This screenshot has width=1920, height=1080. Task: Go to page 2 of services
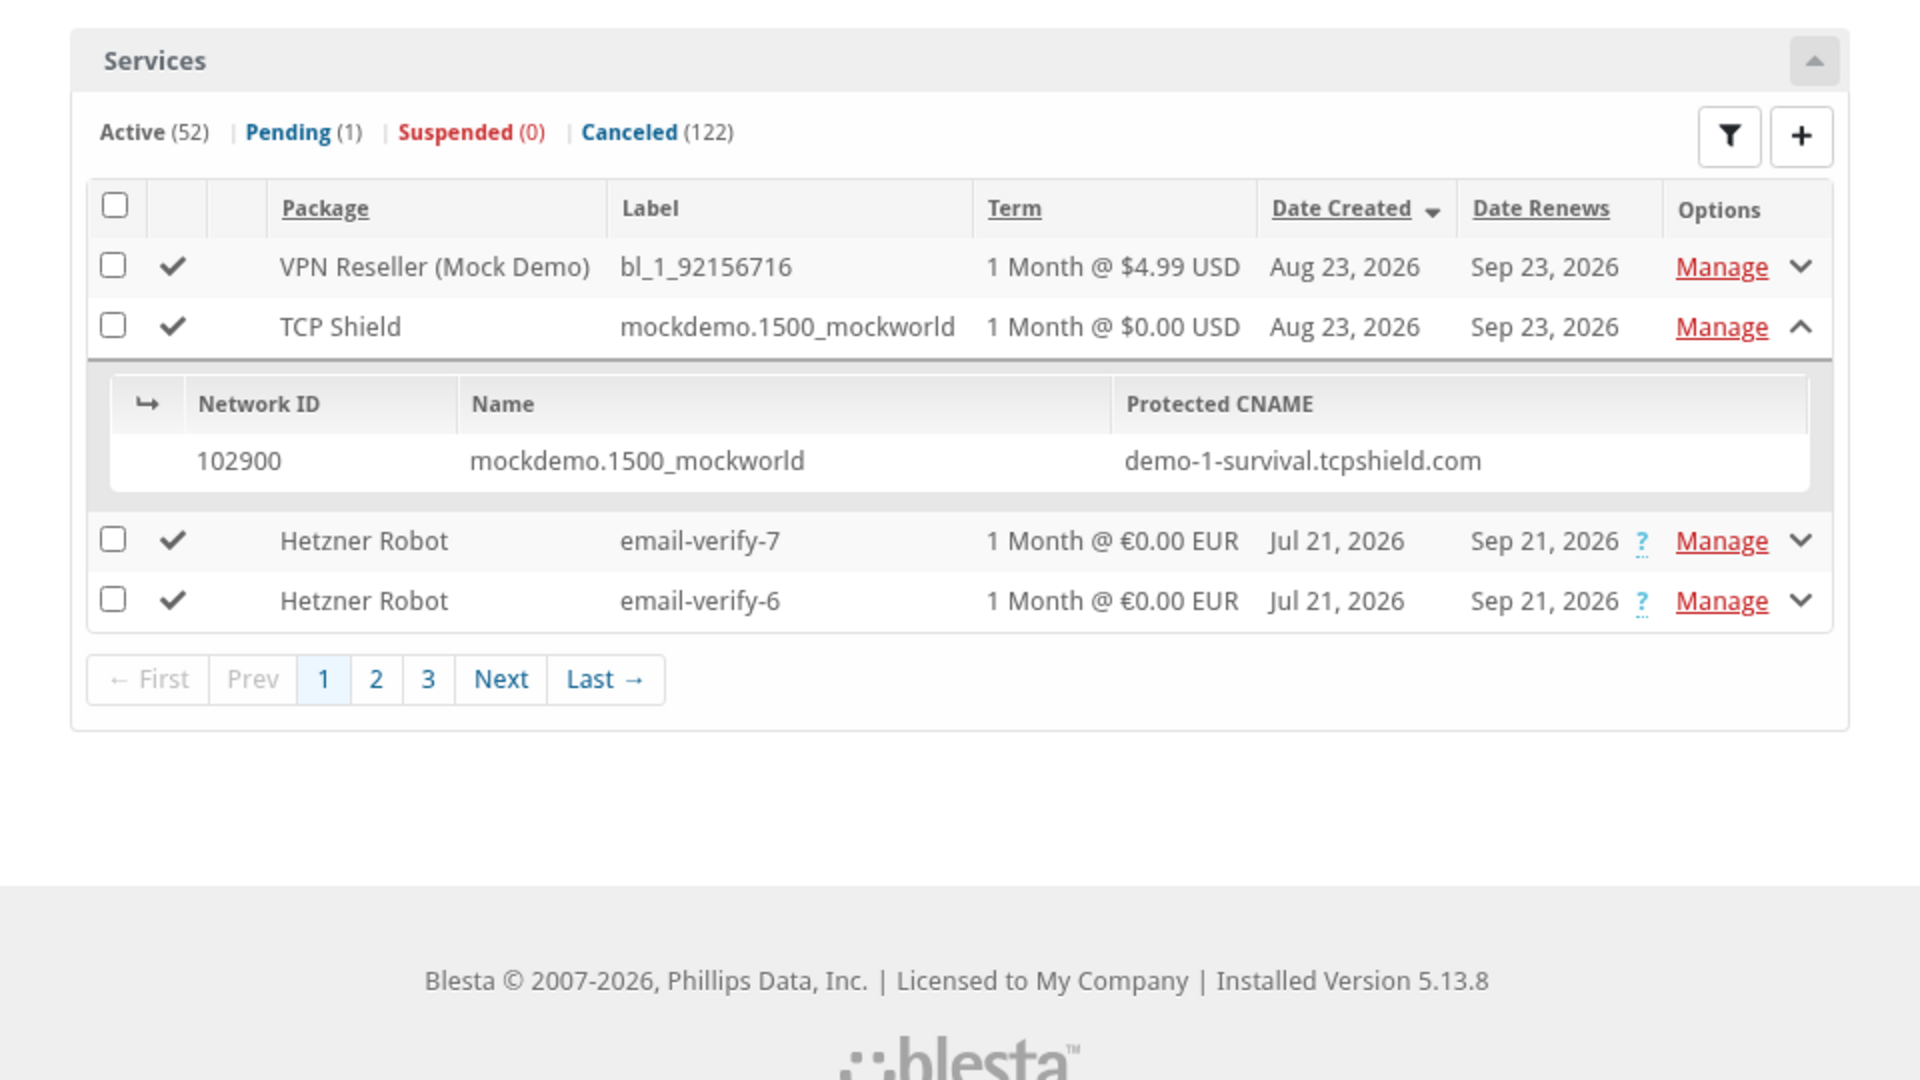[376, 680]
